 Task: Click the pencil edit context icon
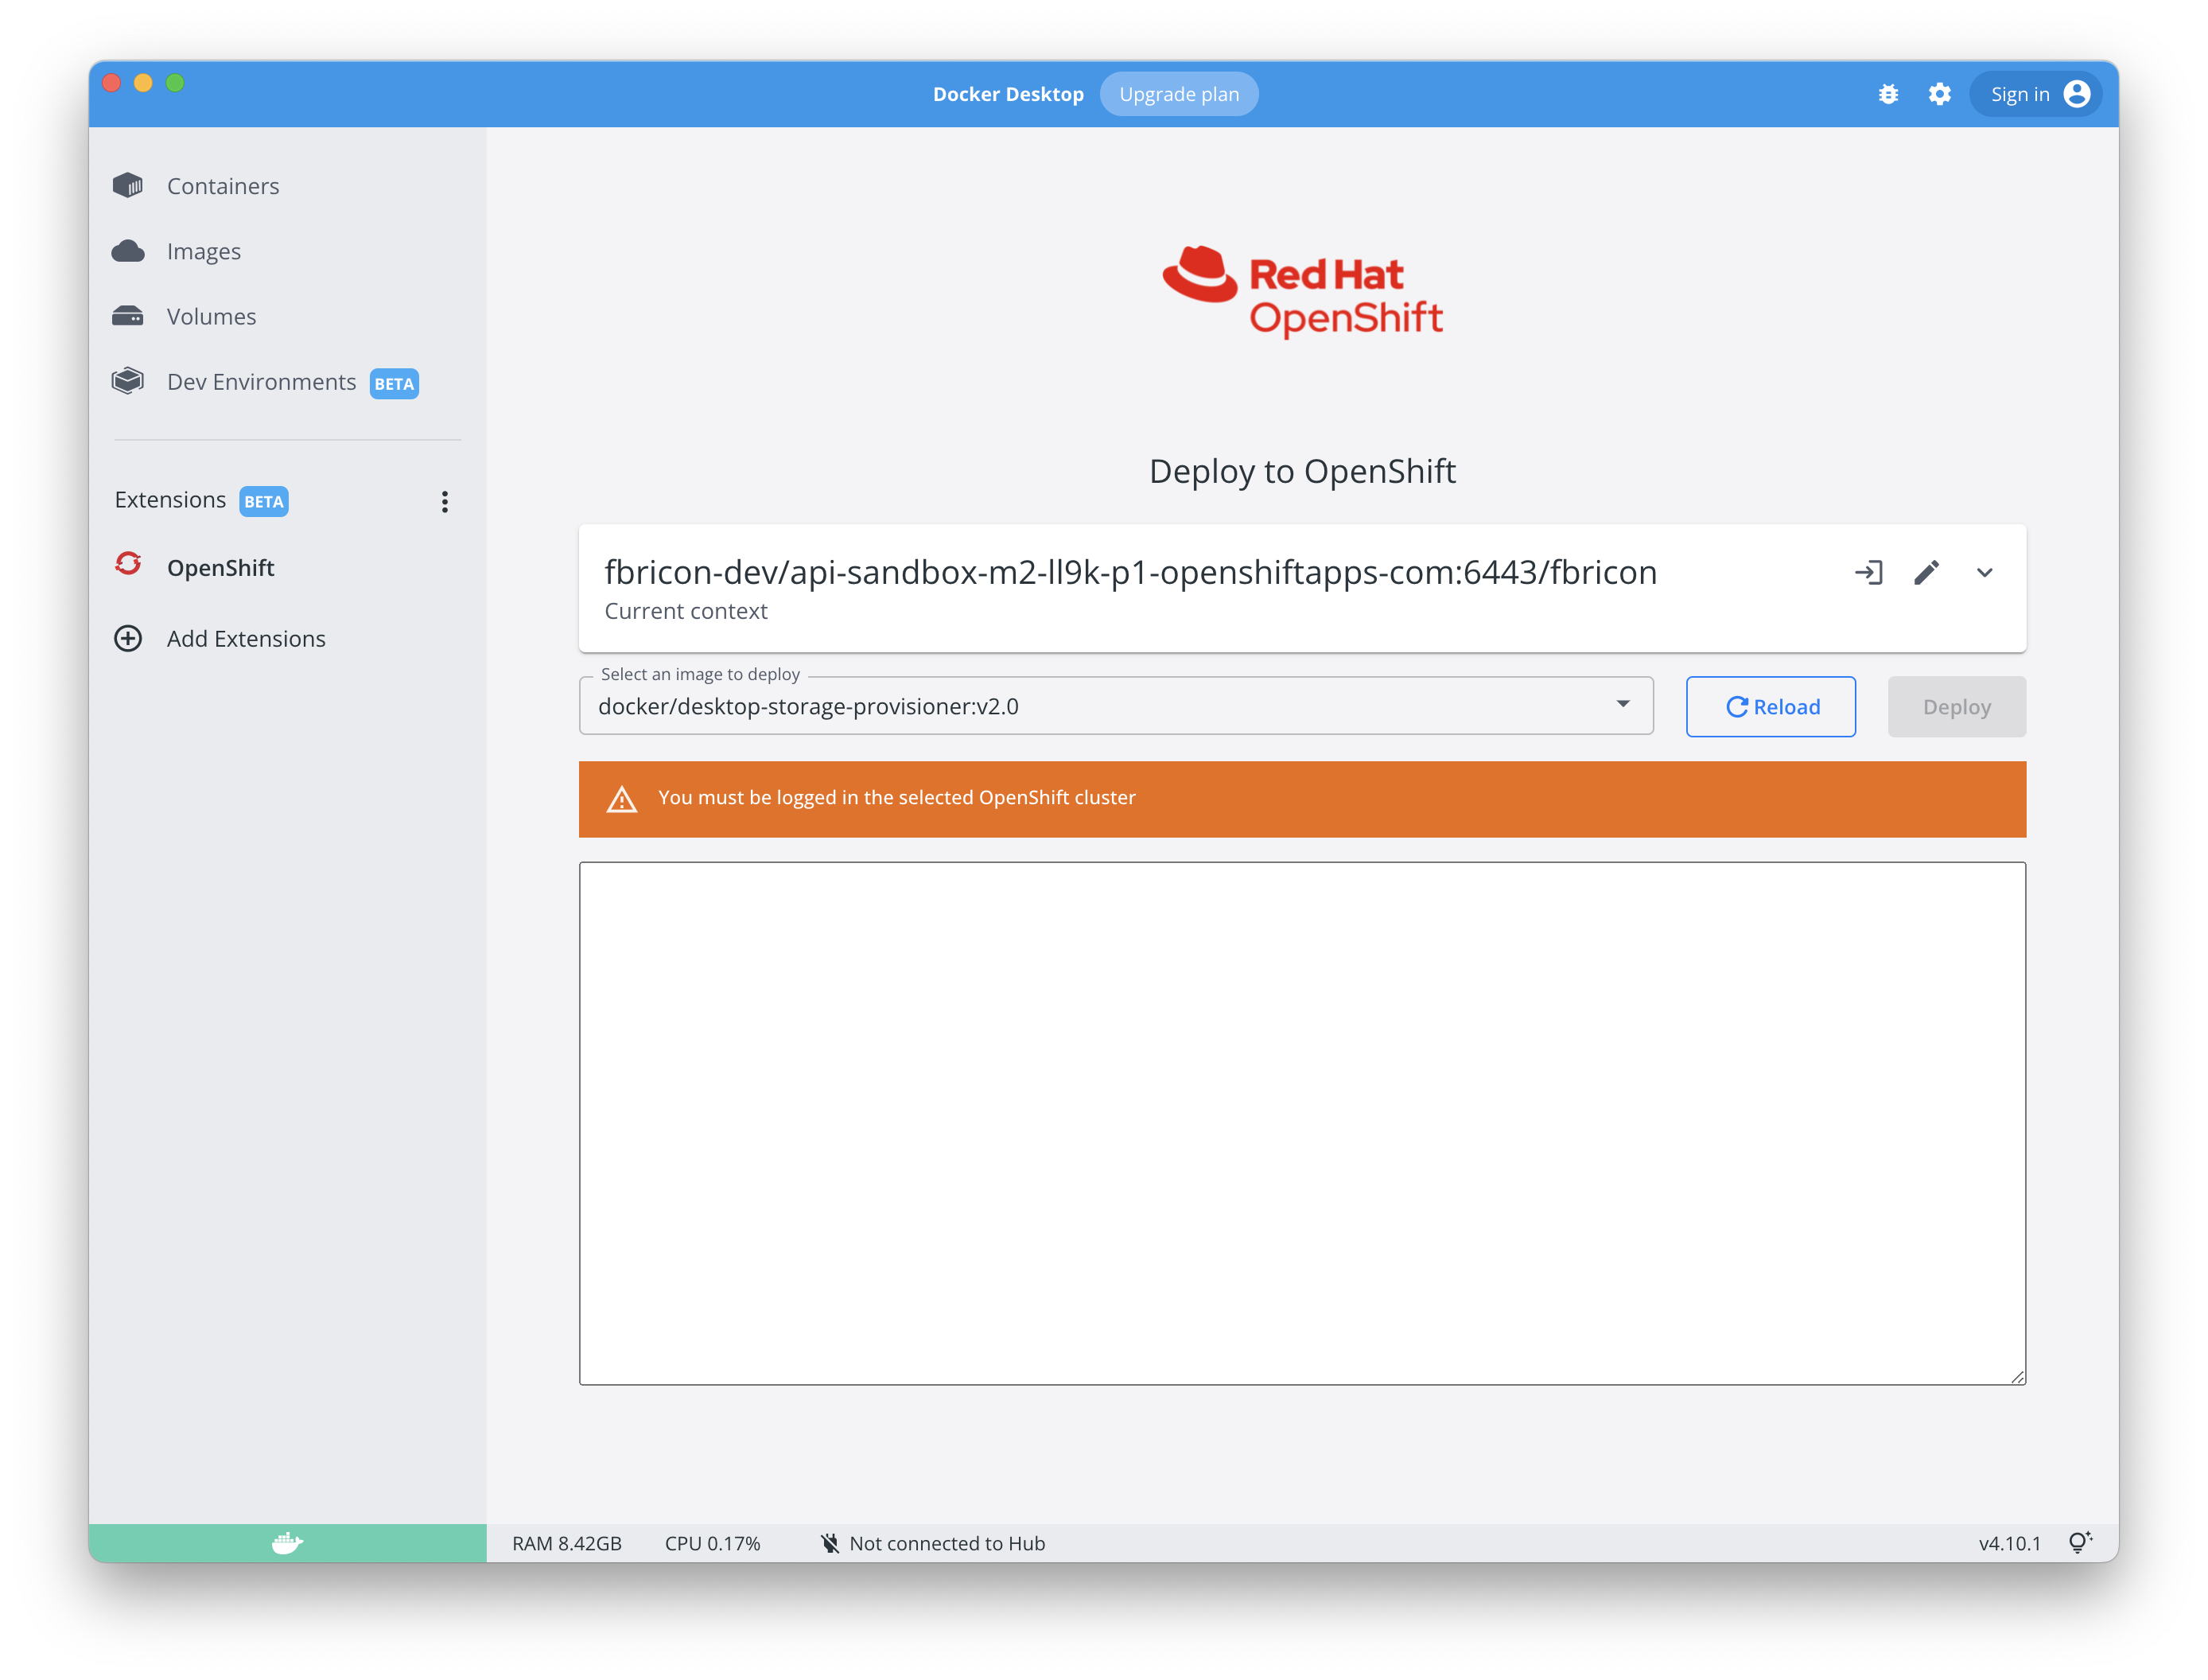click(1926, 573)
